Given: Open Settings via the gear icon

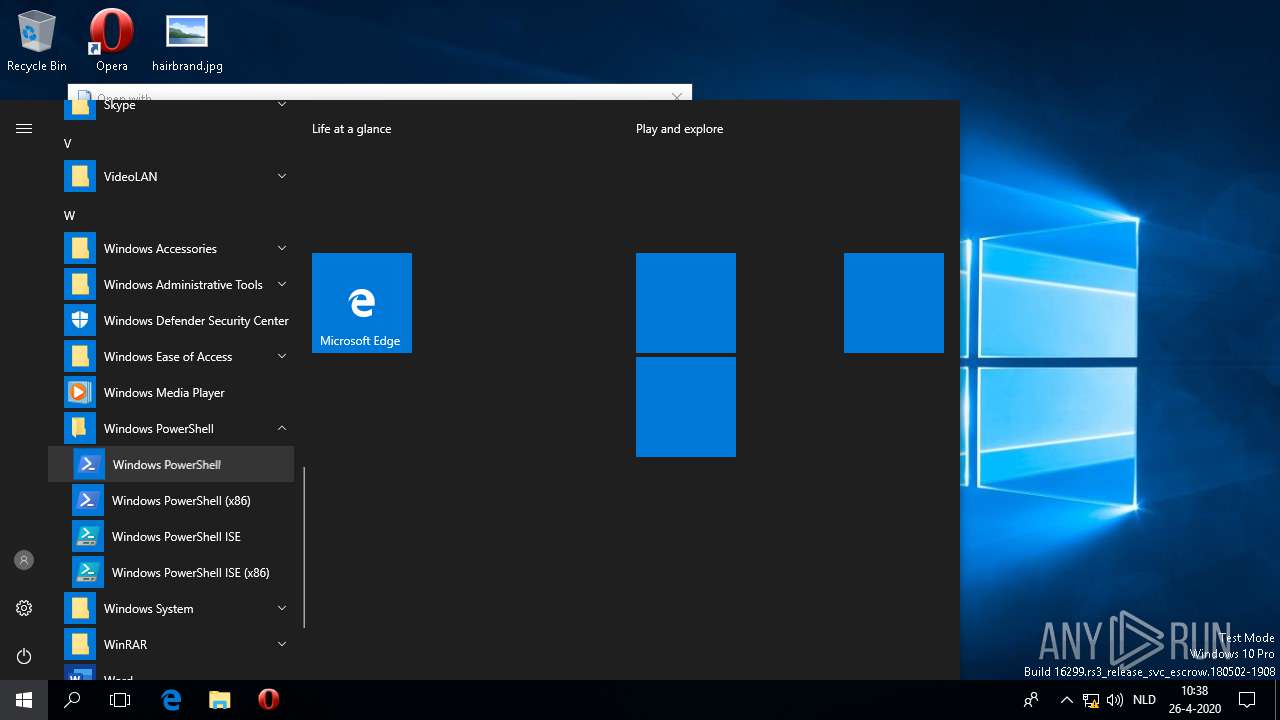Looking at the screenshot, I should pyautogui.click(x=24, y=608).
